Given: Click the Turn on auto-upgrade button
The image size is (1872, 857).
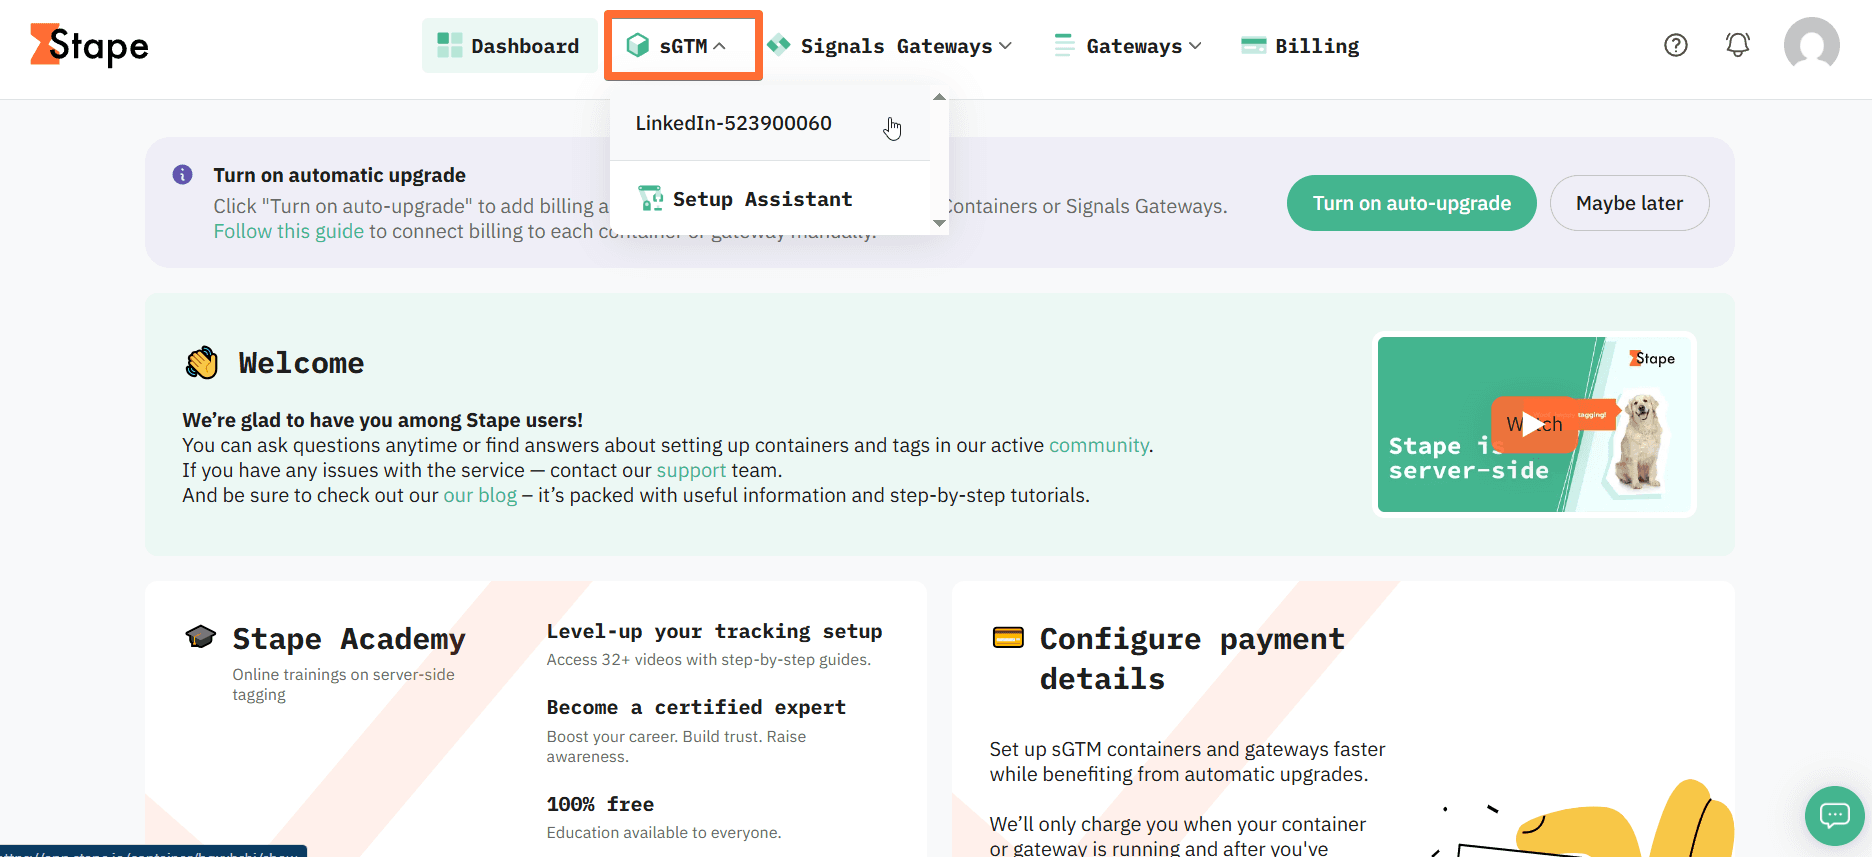Looking at the screenshot, I should coord(1411,203).
